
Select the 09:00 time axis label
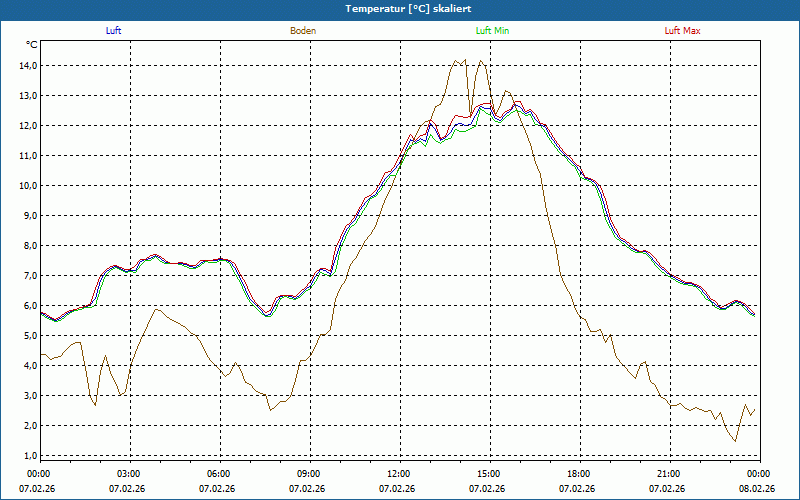[309, 474]
